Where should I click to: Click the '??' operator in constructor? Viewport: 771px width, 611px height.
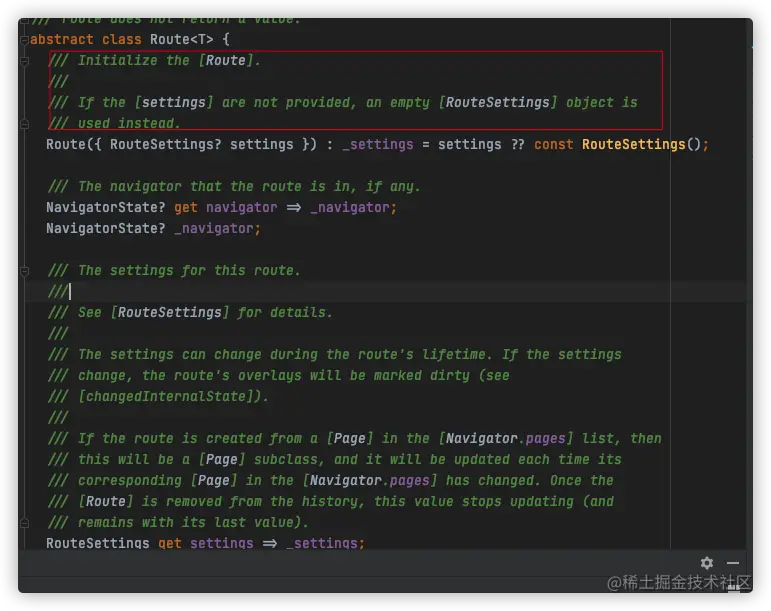[x=517, y=145]
